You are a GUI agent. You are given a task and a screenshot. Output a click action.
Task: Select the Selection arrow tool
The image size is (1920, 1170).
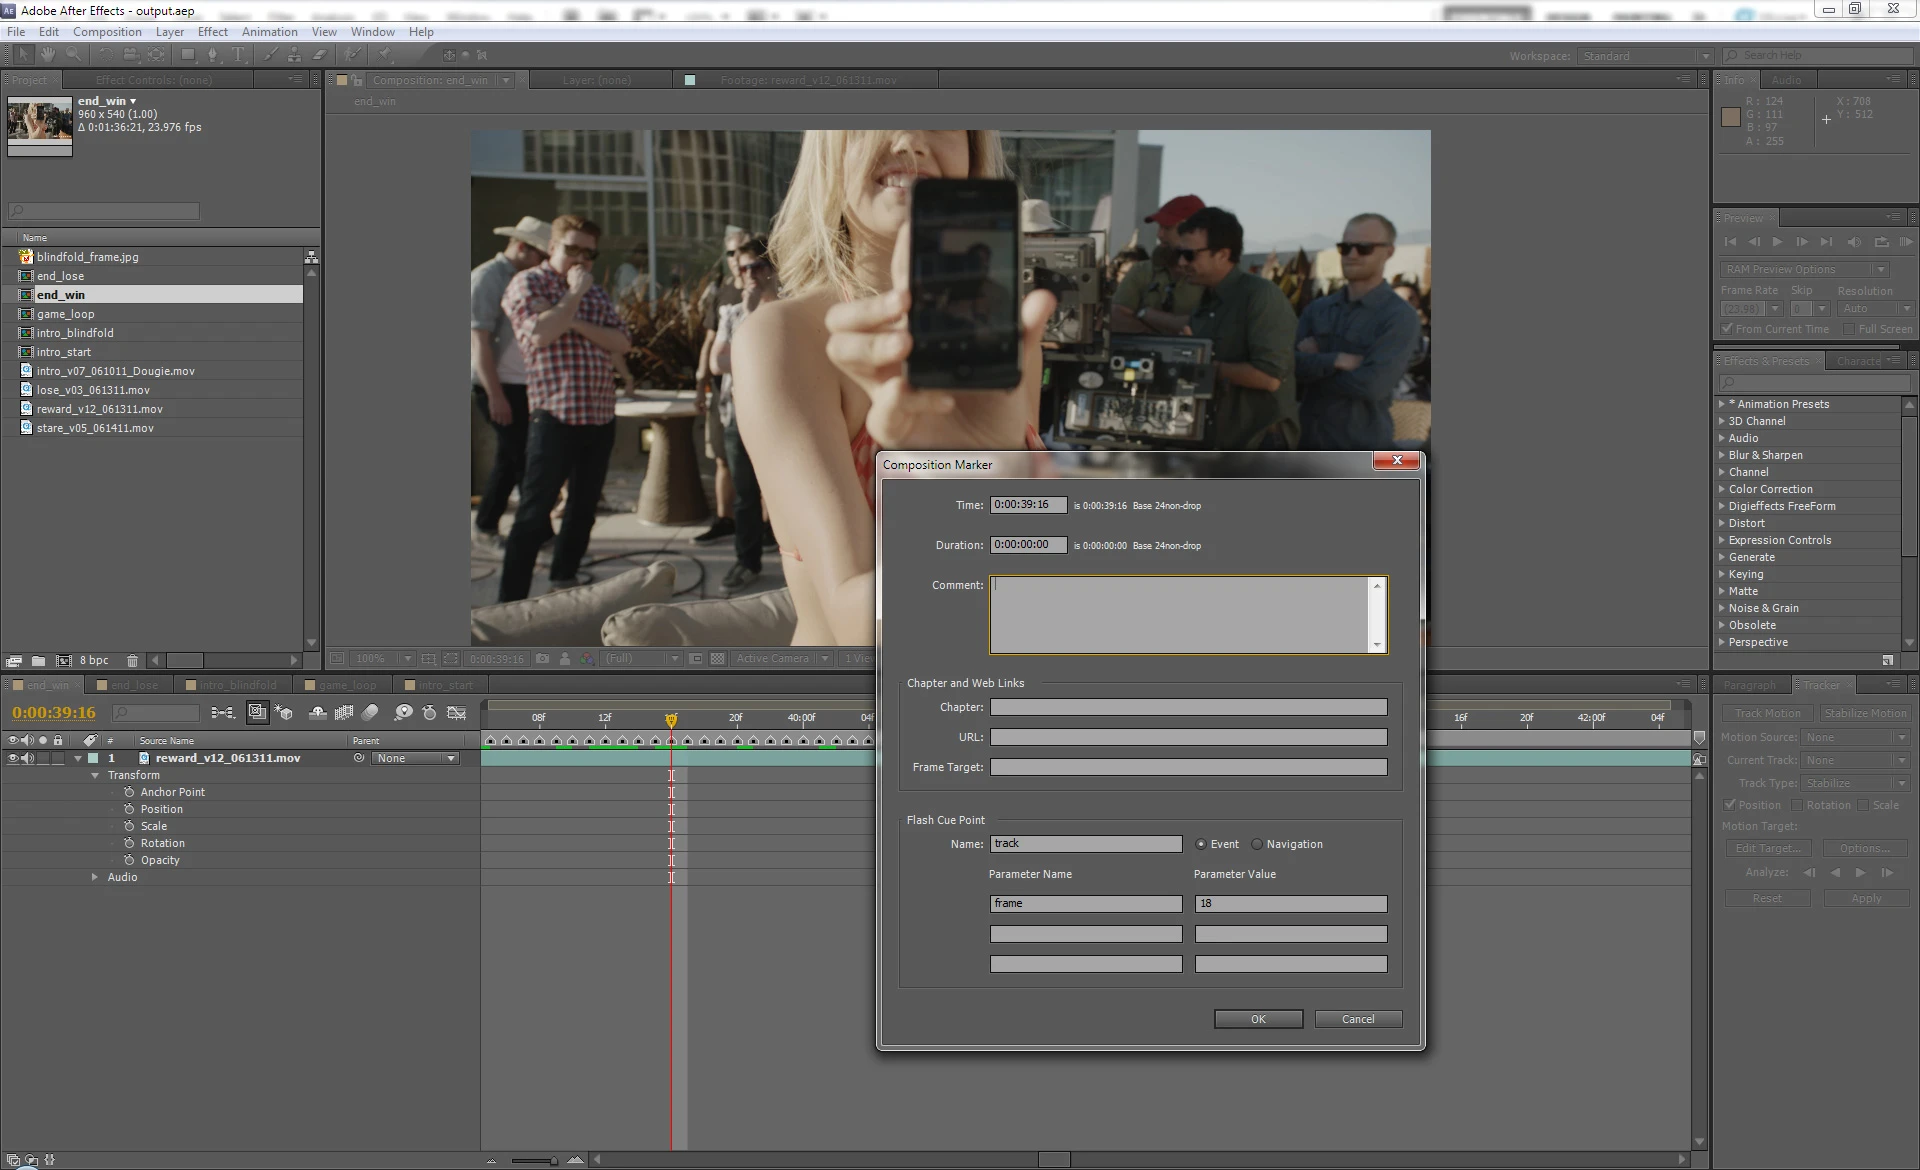point(24,55)
